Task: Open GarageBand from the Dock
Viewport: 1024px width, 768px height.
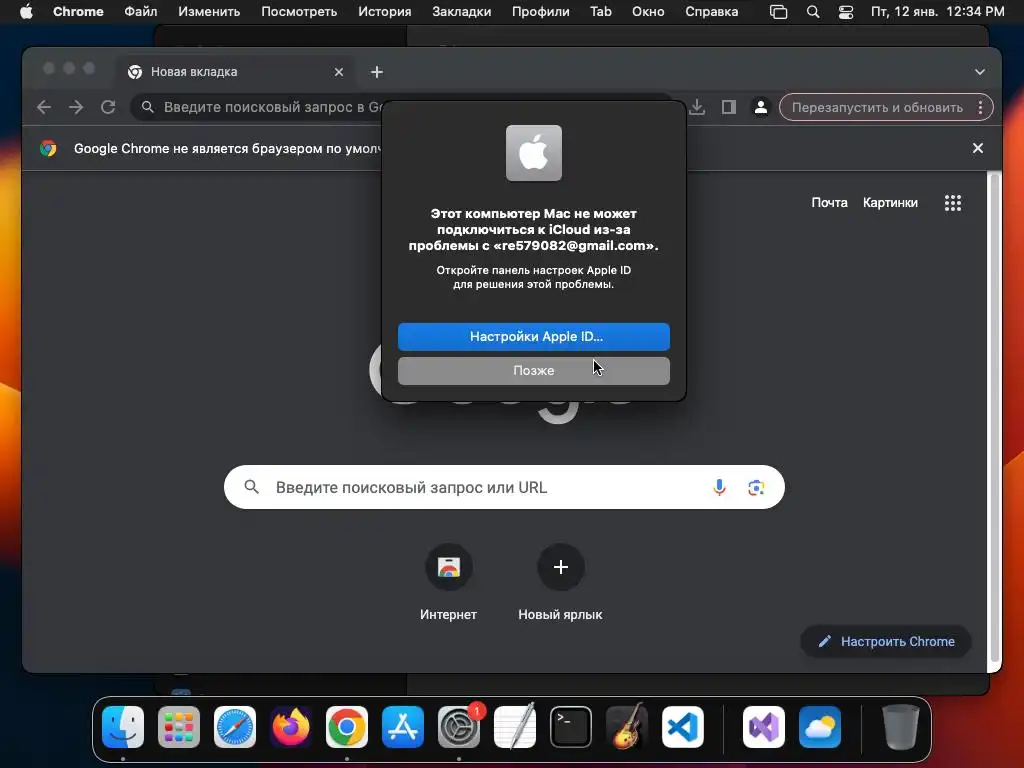Action: point(627,727)
